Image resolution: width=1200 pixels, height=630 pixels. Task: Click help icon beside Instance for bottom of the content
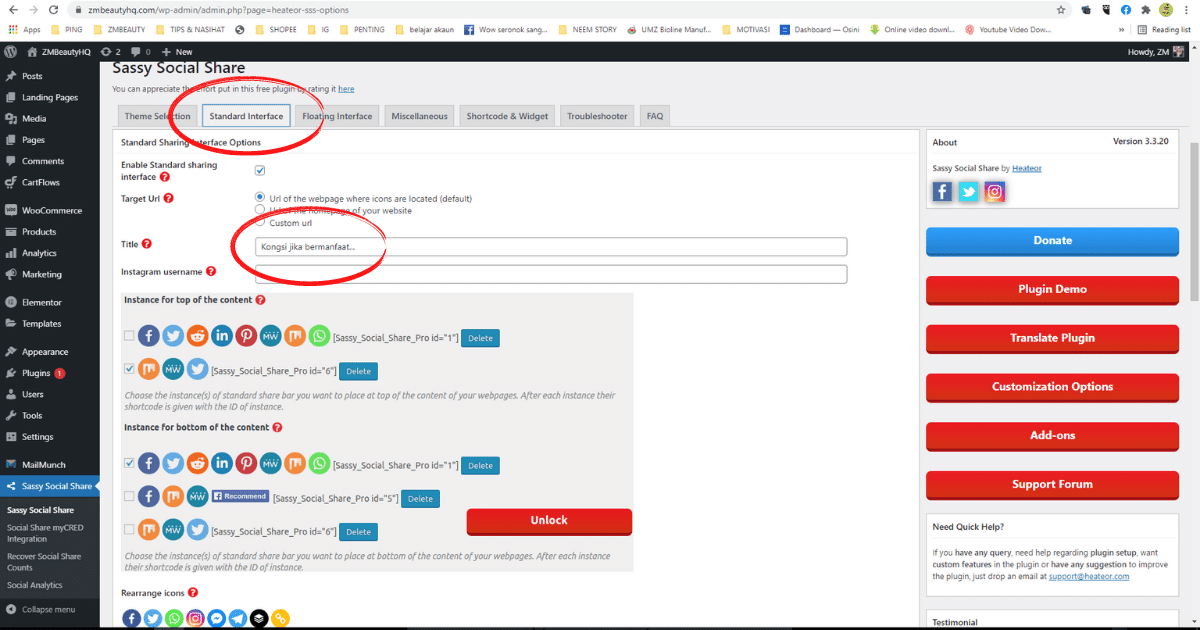pos(277,427)
